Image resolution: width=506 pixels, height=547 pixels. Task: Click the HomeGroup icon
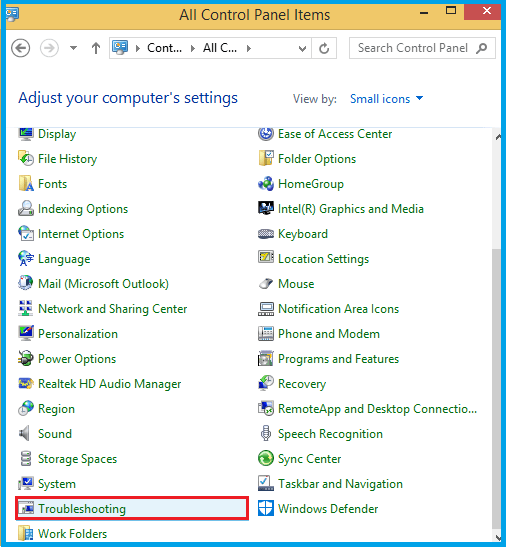click(x=266, y=184)
